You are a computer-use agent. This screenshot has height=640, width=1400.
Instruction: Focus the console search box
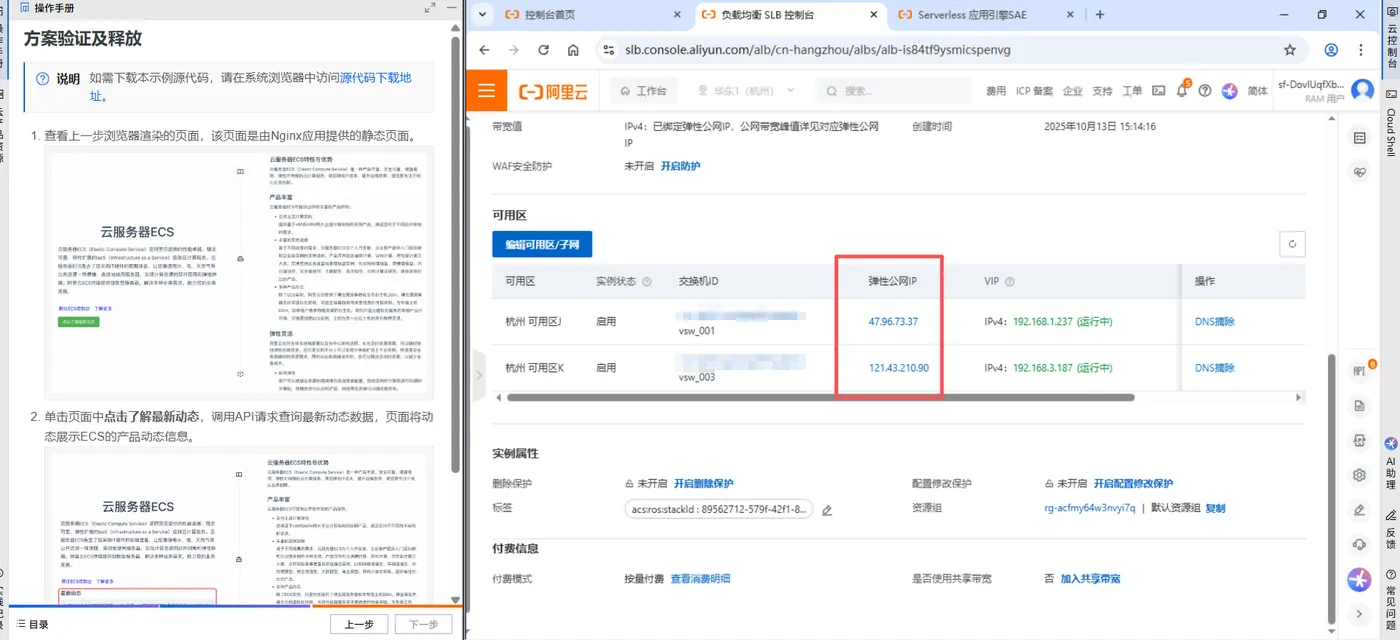[893, 91]
